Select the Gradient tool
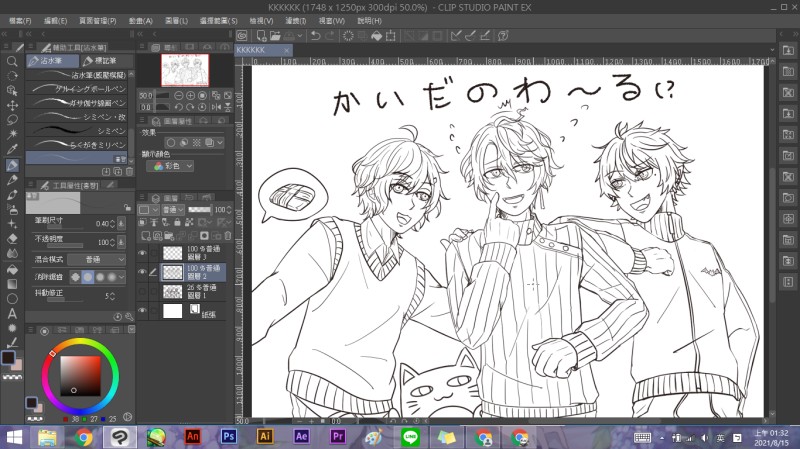 pyautogui.click(x=12, y=284)
